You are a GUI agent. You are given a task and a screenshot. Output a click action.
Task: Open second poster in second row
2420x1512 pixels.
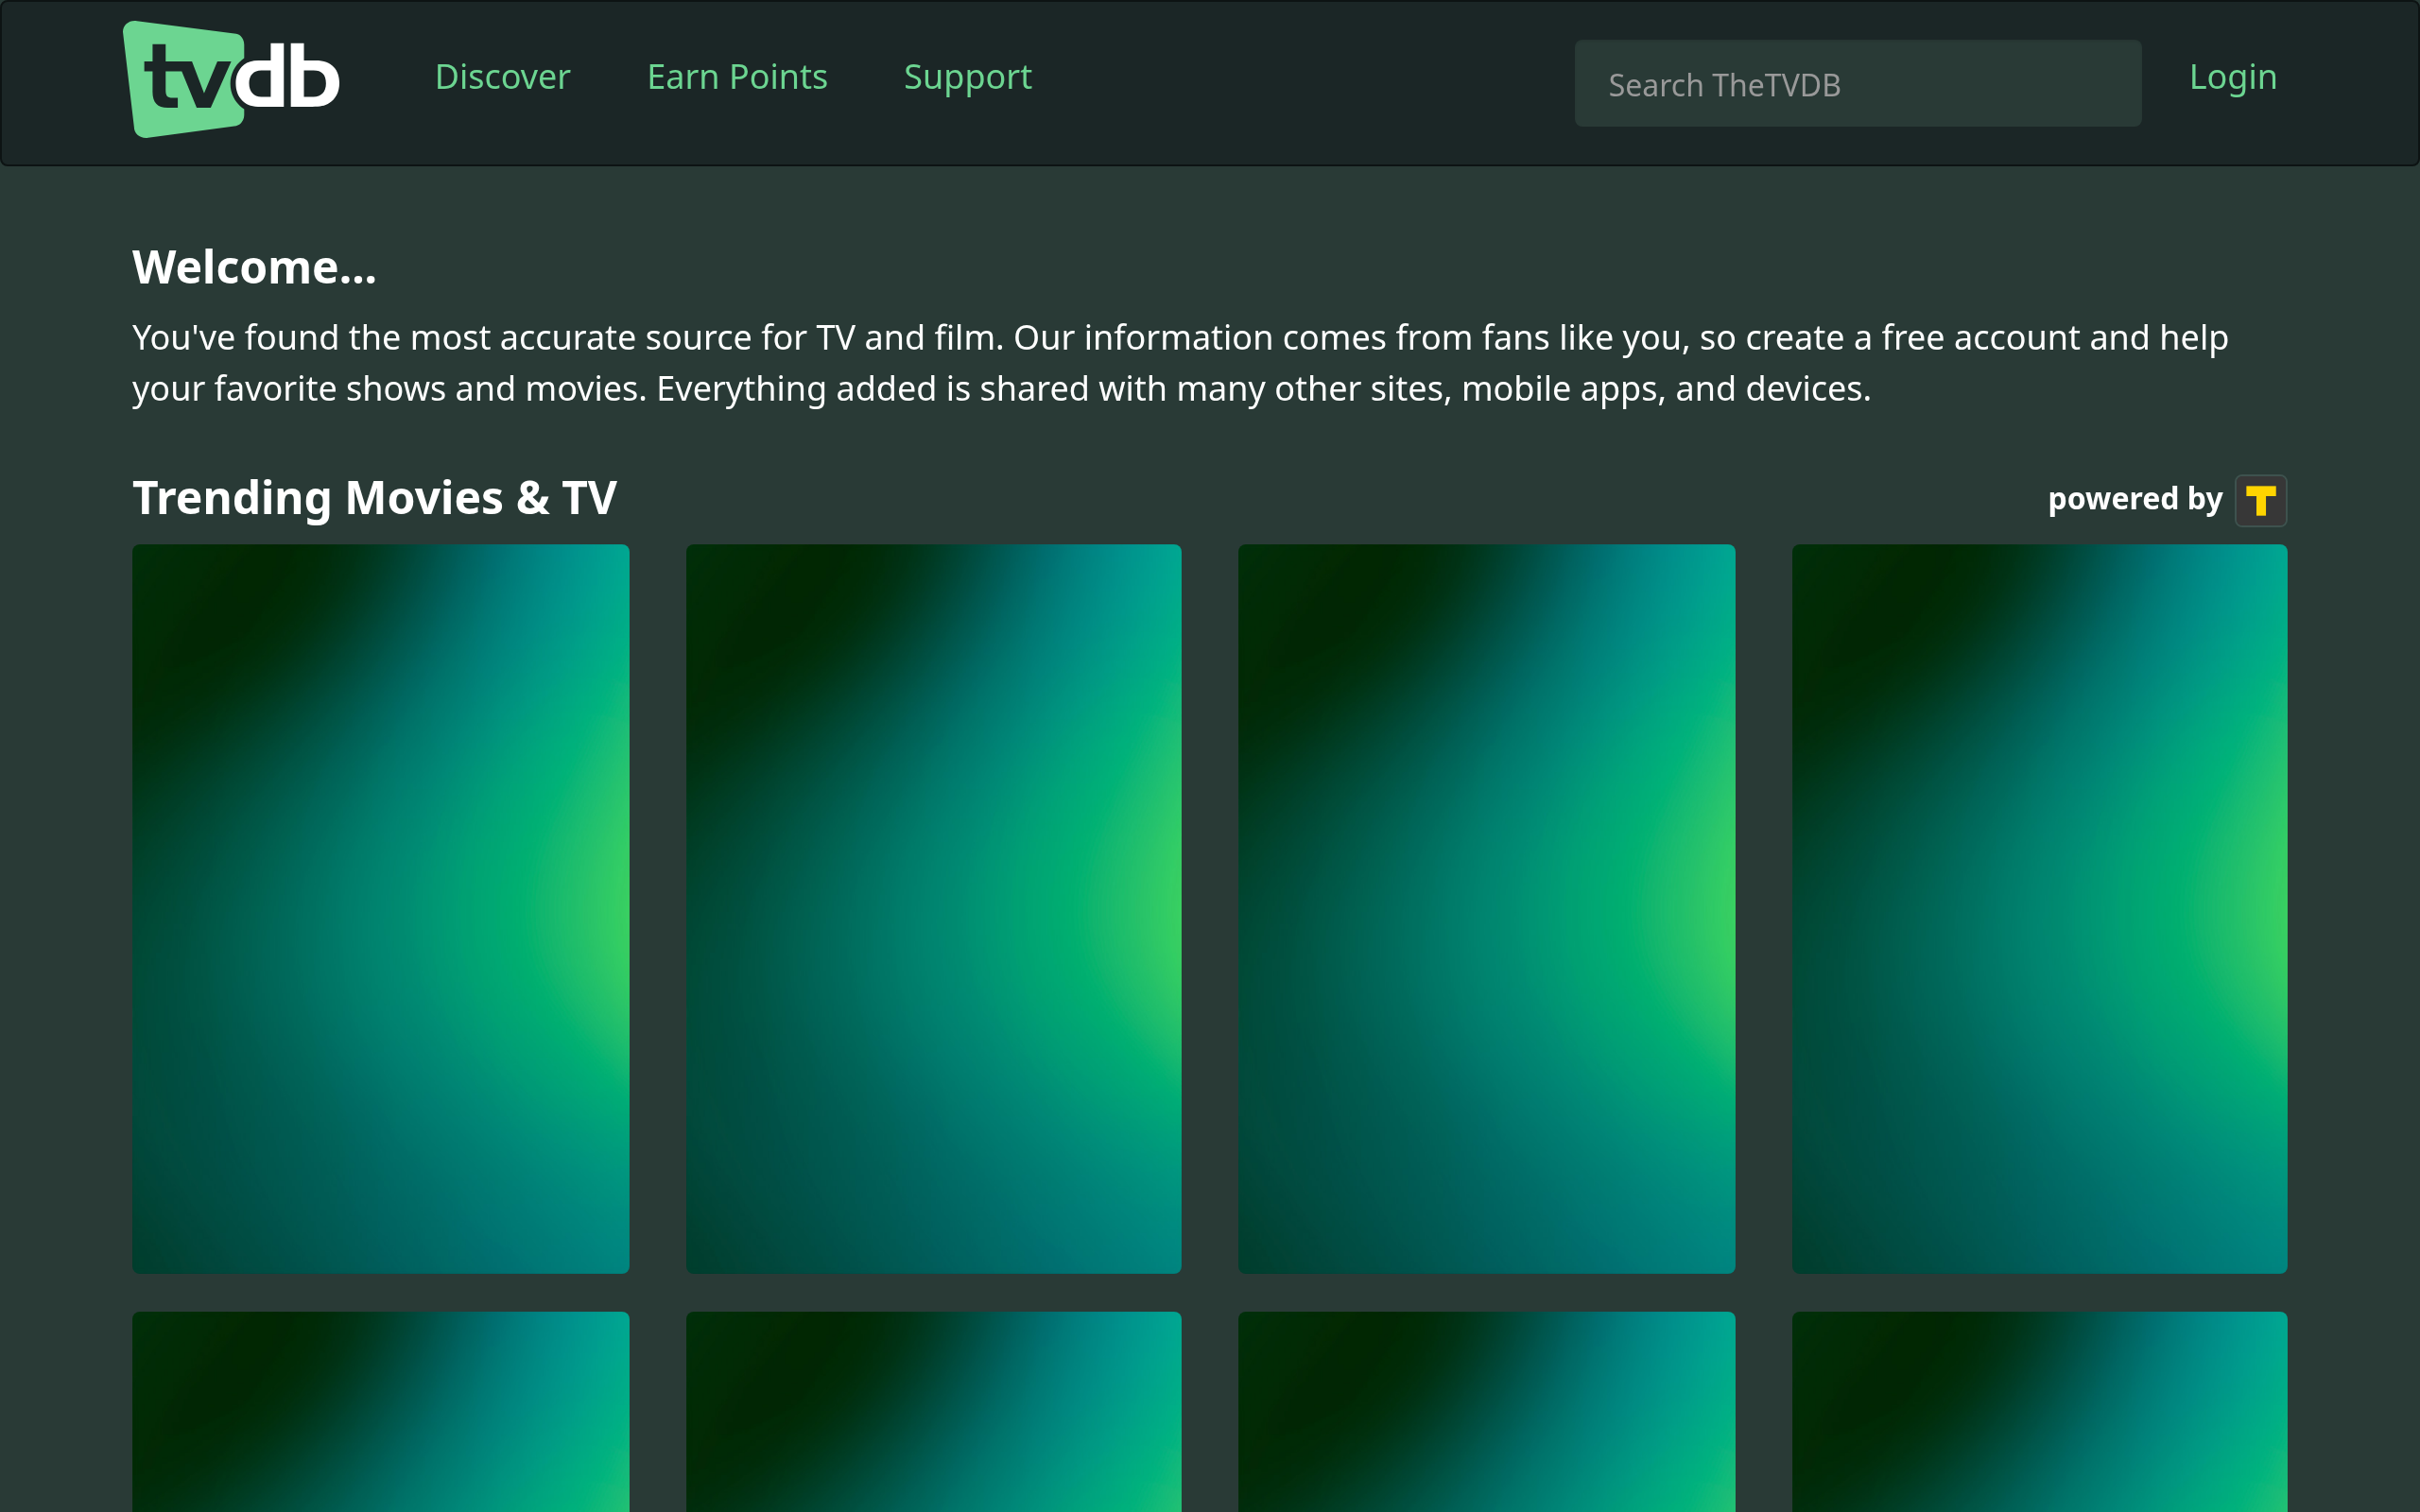pyautogui.click(x=933, y=1411)
